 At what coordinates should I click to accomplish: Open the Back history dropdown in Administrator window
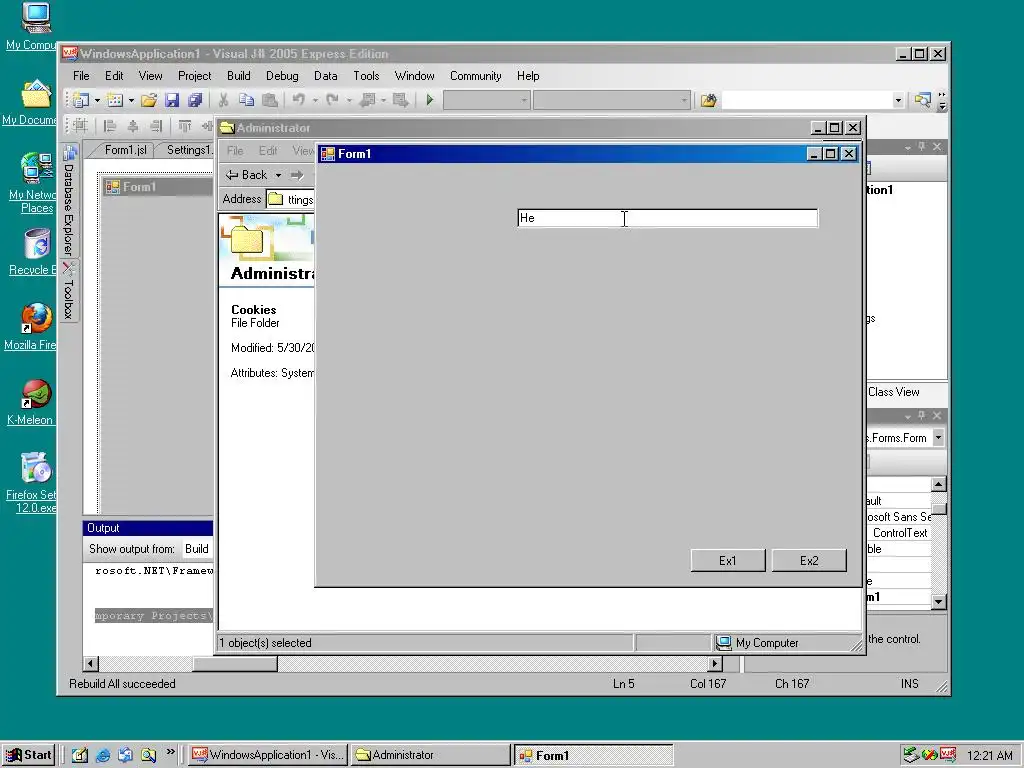point(278,176)
